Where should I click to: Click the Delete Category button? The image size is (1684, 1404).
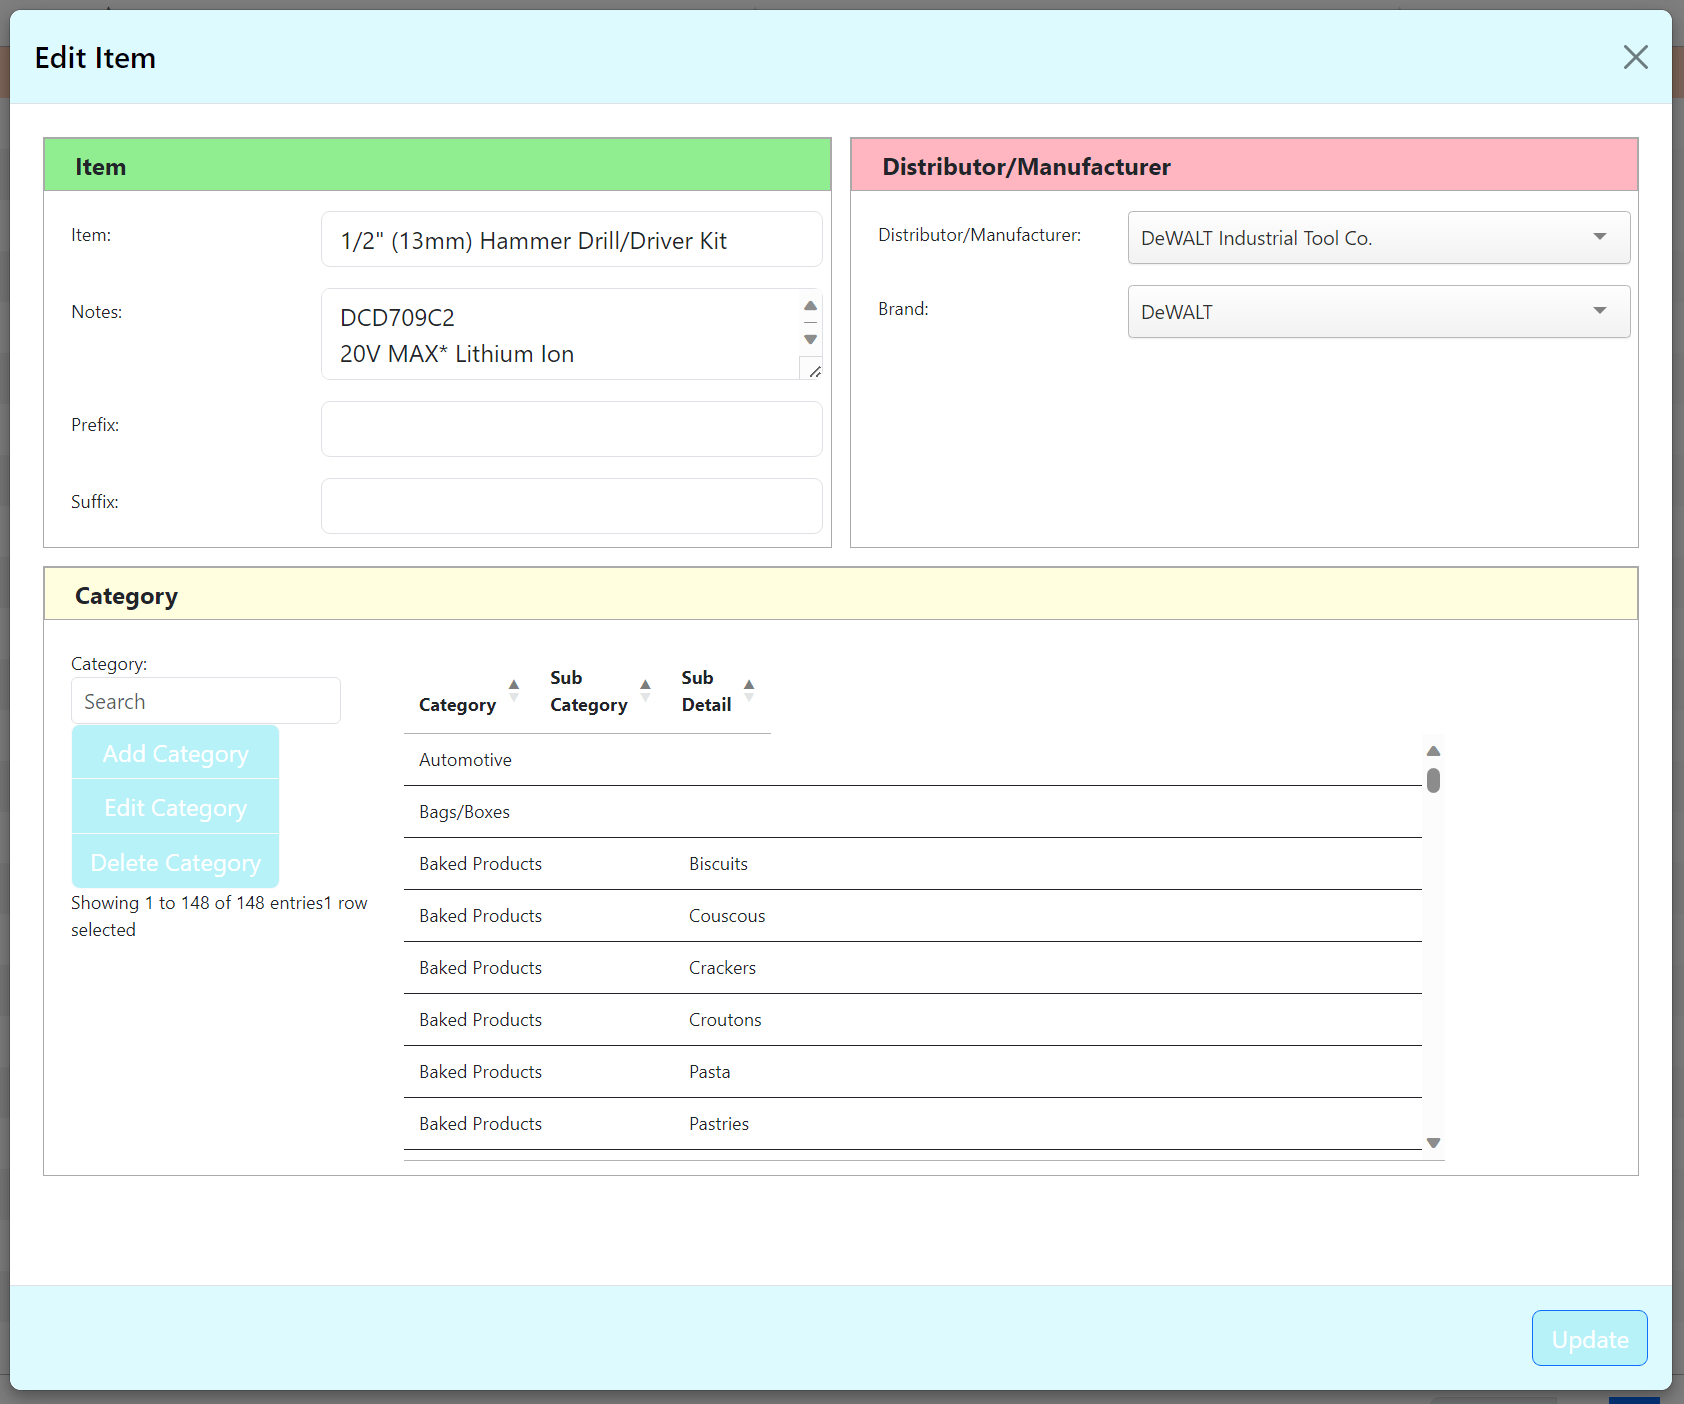click(x=175, y=862)
